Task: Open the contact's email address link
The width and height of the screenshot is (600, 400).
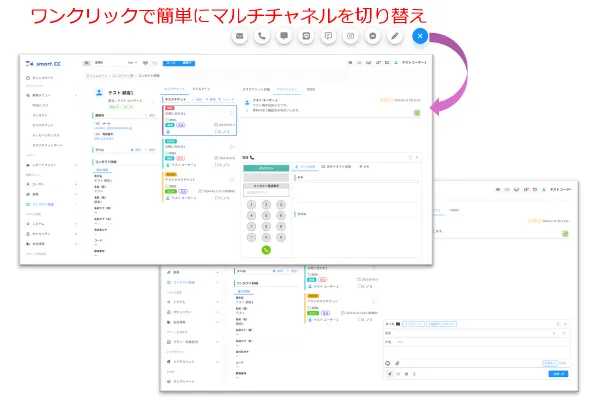Action: point(113,128)
